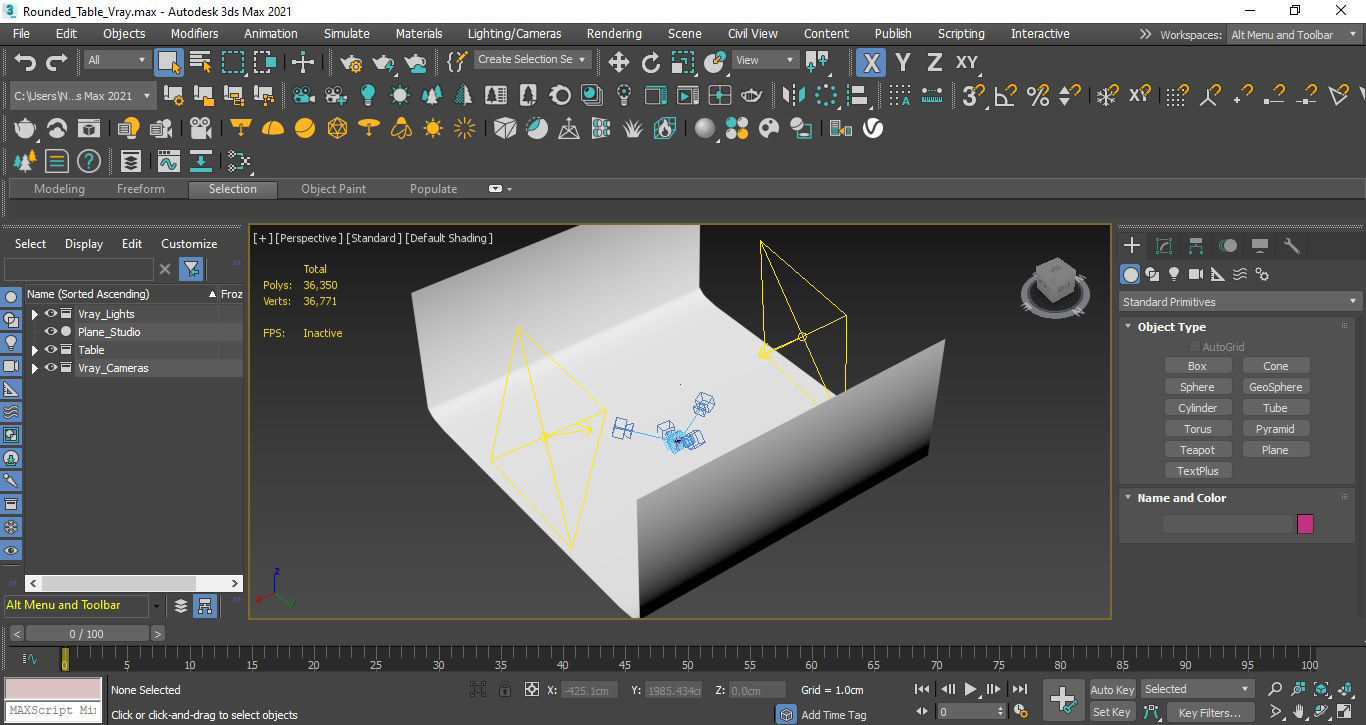Switch to Cameras creation category icon

(1196, 274)
